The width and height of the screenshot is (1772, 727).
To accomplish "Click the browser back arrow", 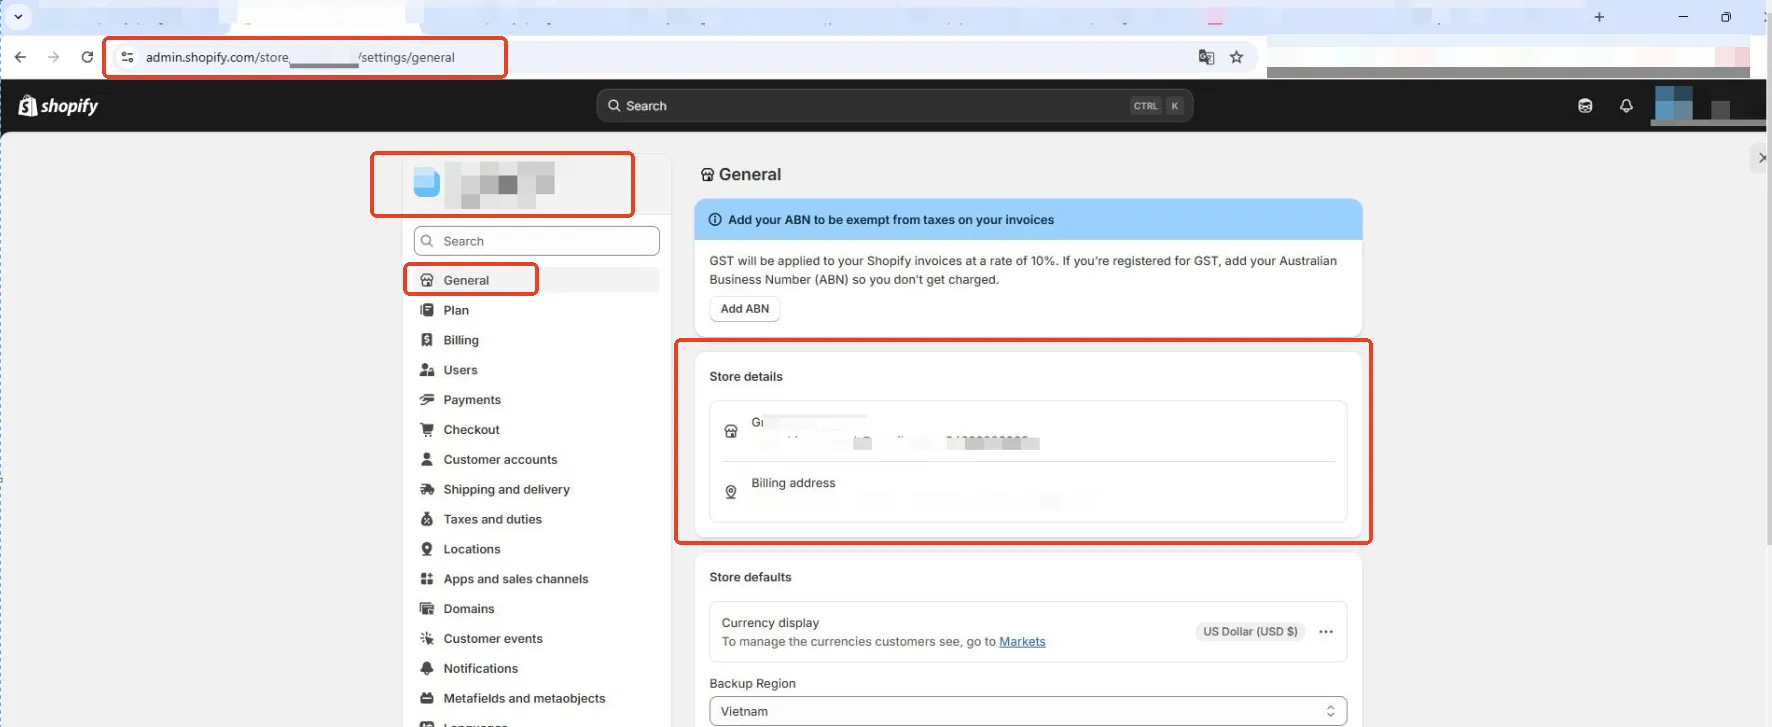I will pyautogui.click(x=21, y=57).
